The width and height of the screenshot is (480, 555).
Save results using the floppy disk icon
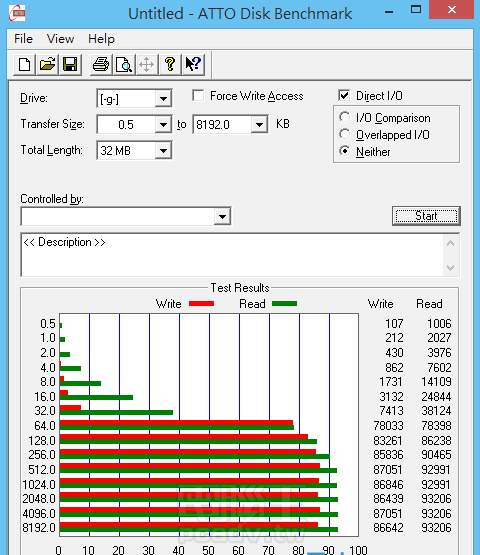pyautogui.click(x=70, y=65)
